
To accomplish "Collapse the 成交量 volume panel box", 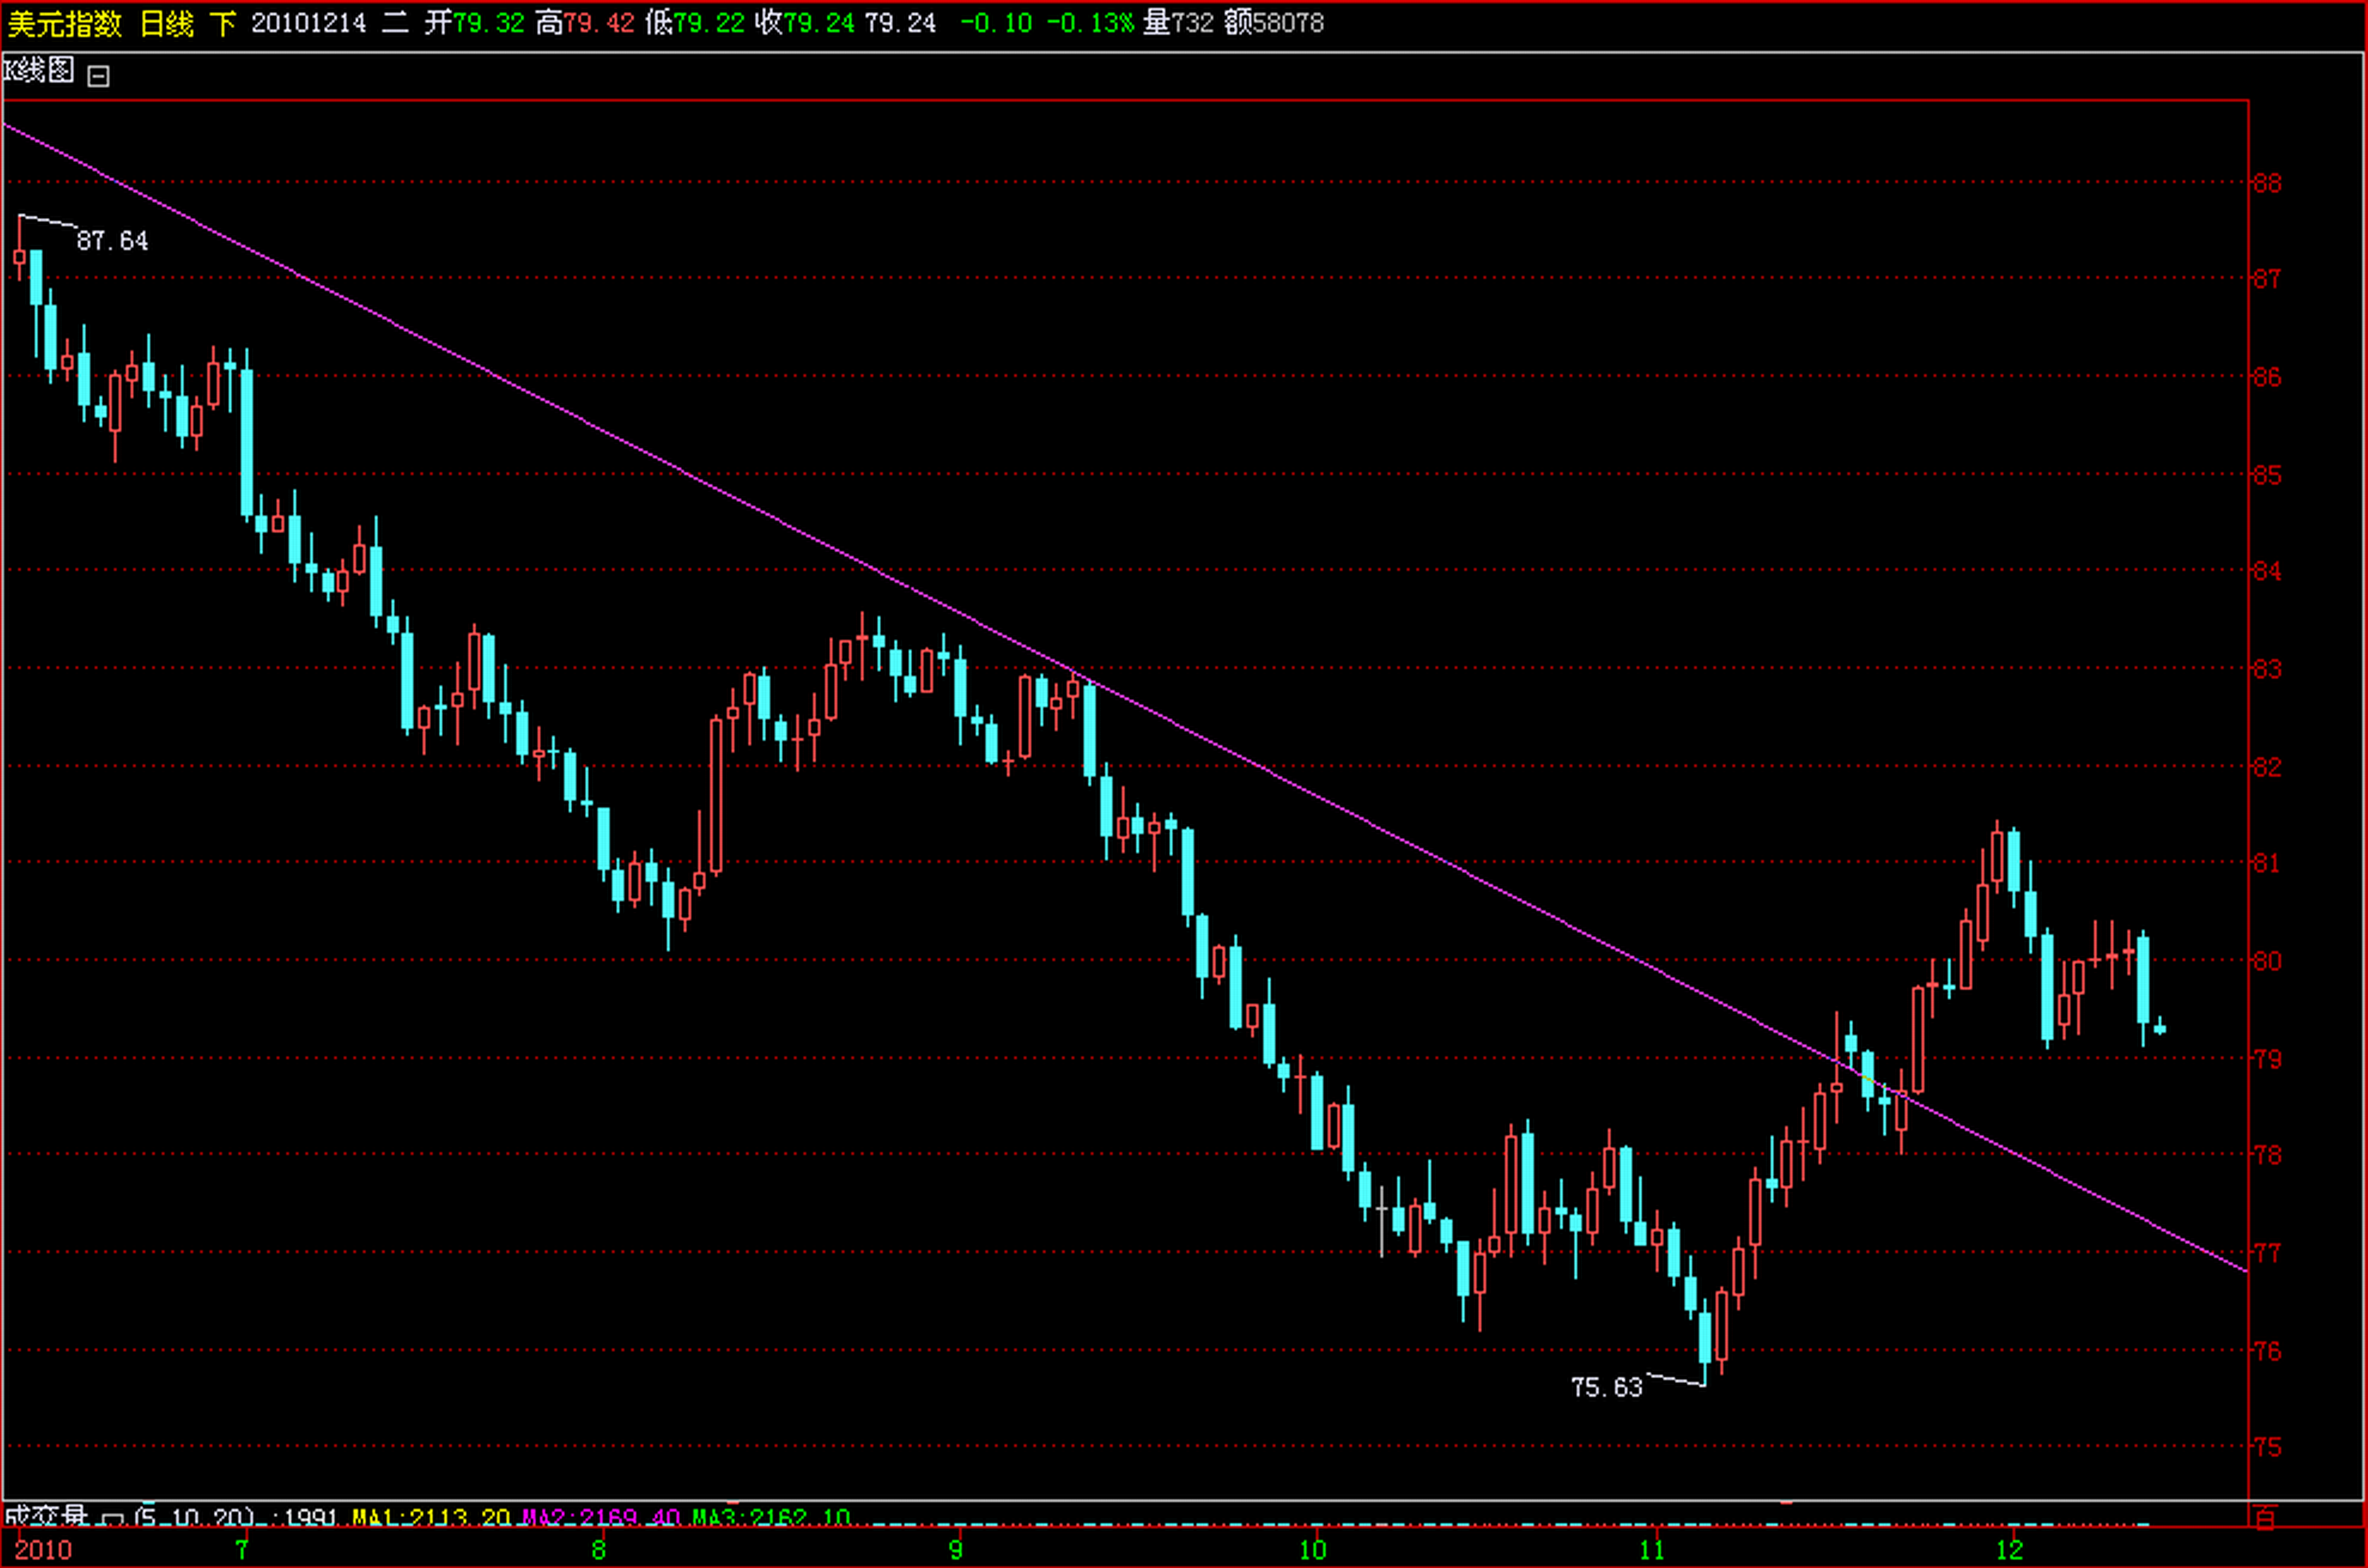I will click(x=113, y=1520).
